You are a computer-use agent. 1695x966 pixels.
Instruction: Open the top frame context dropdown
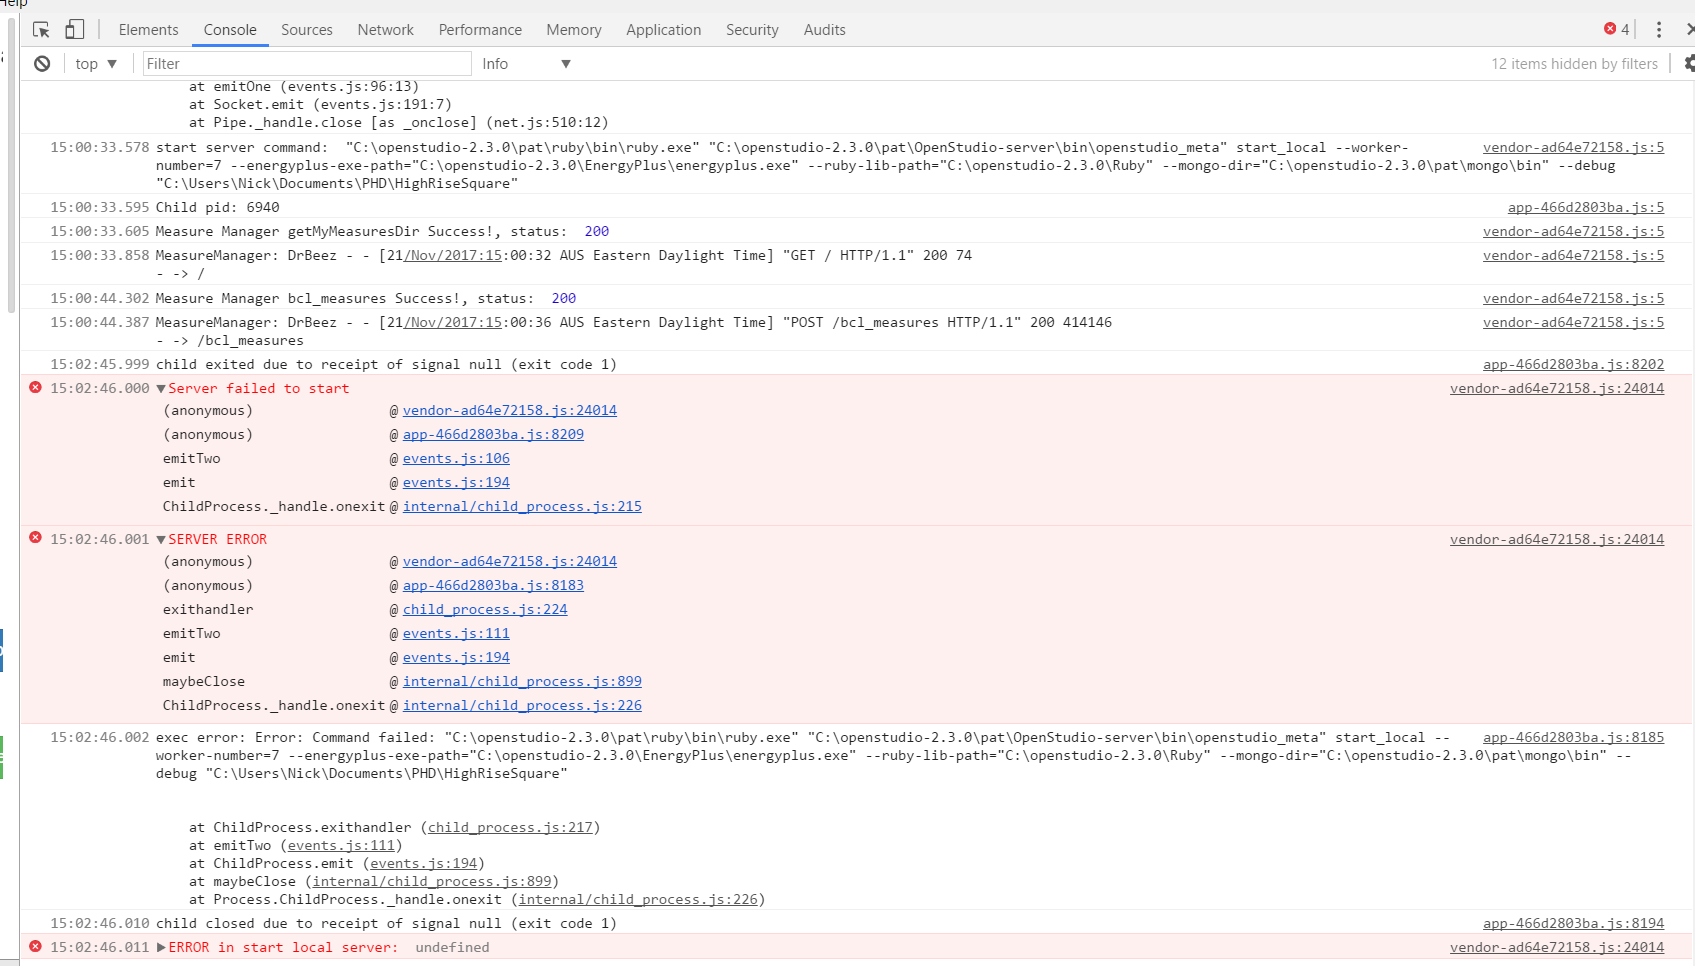96,63
